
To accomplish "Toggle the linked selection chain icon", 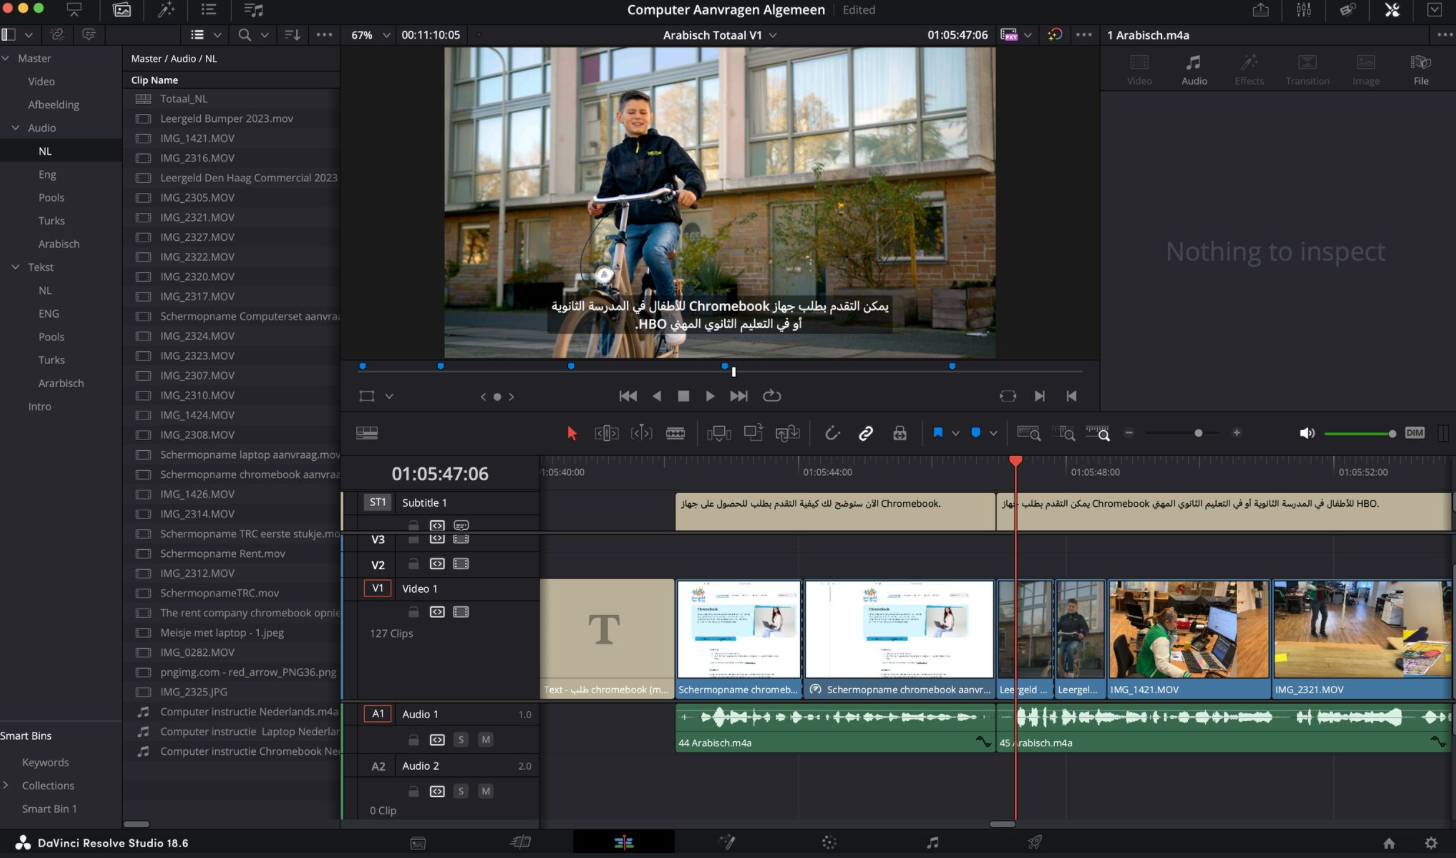I will [866, 433].
